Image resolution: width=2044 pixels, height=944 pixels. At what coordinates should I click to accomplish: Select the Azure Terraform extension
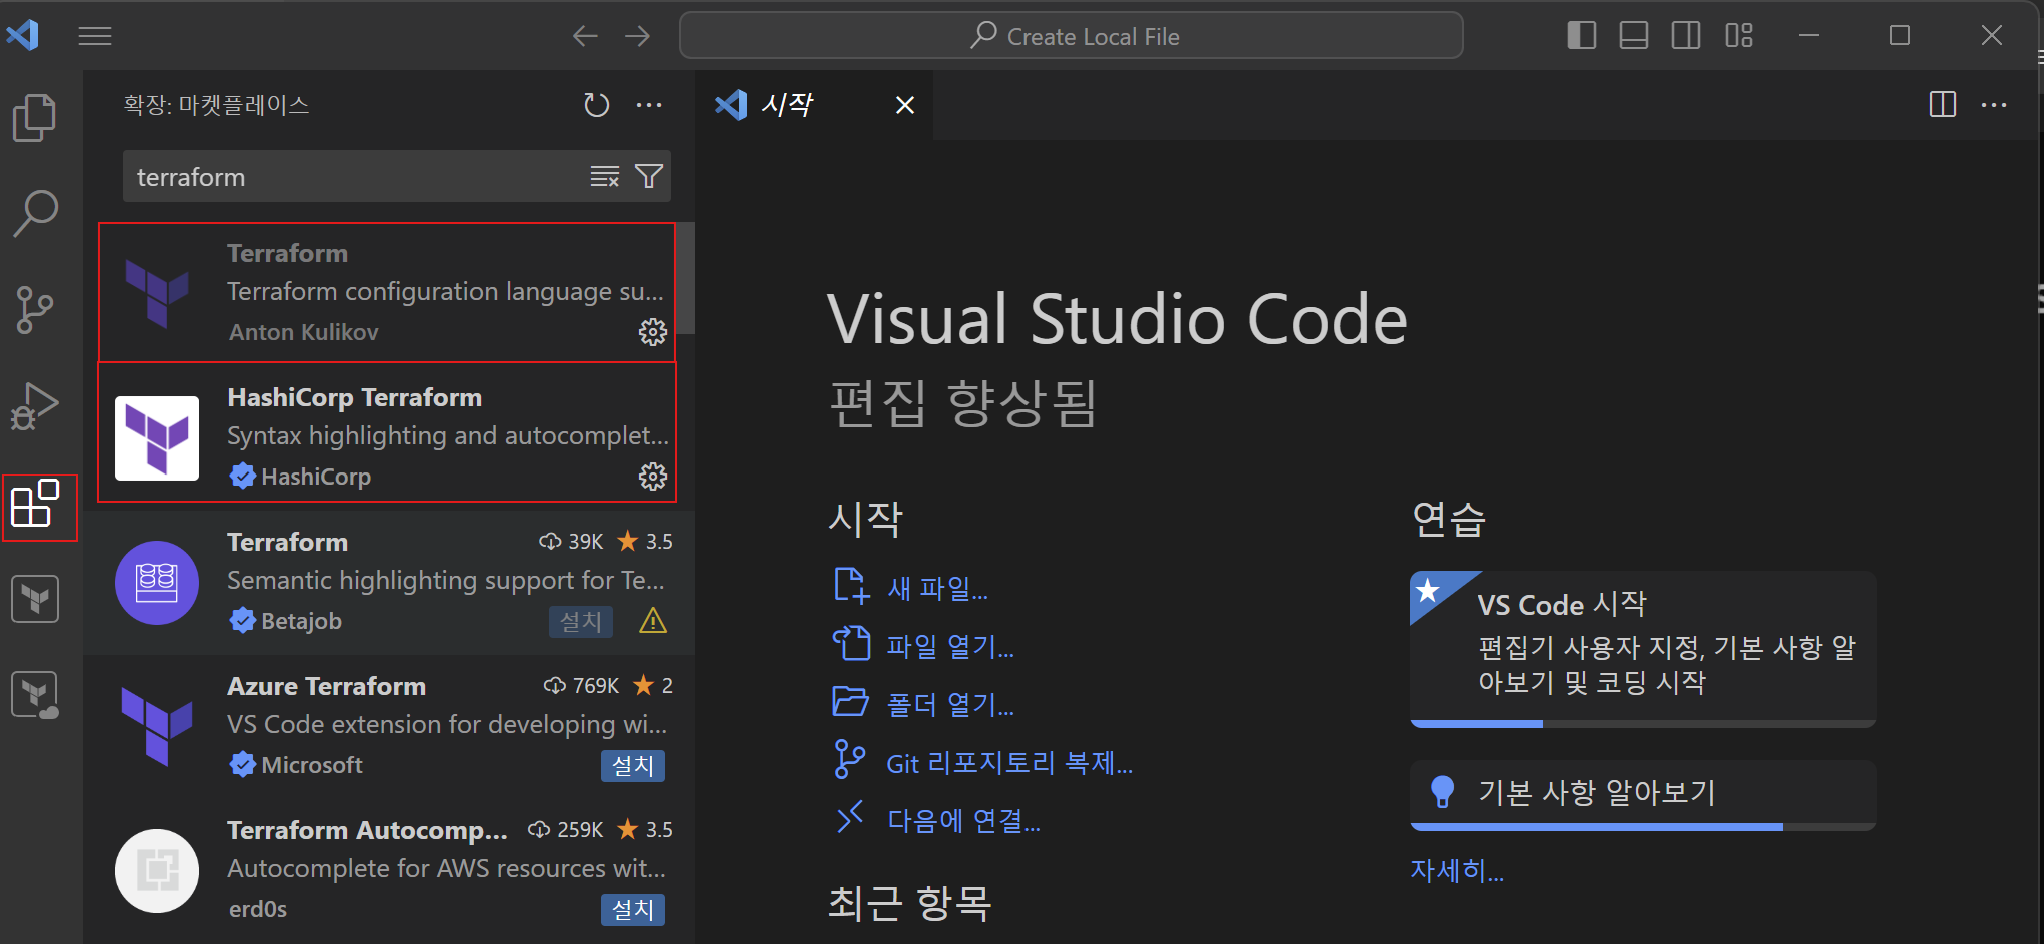pyautogui.click(x=387, y=726)
